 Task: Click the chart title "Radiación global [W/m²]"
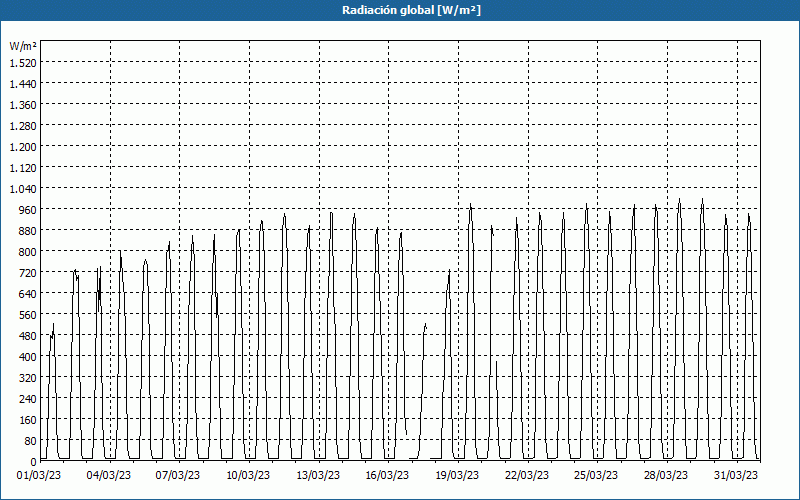[x=400, y=10]
